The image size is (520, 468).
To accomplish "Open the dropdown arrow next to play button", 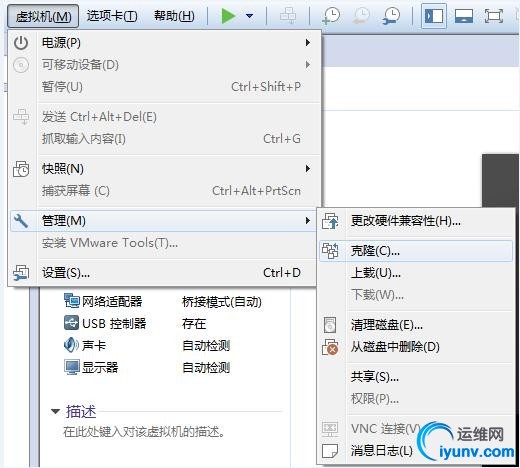I will click(x=249, y=16).
